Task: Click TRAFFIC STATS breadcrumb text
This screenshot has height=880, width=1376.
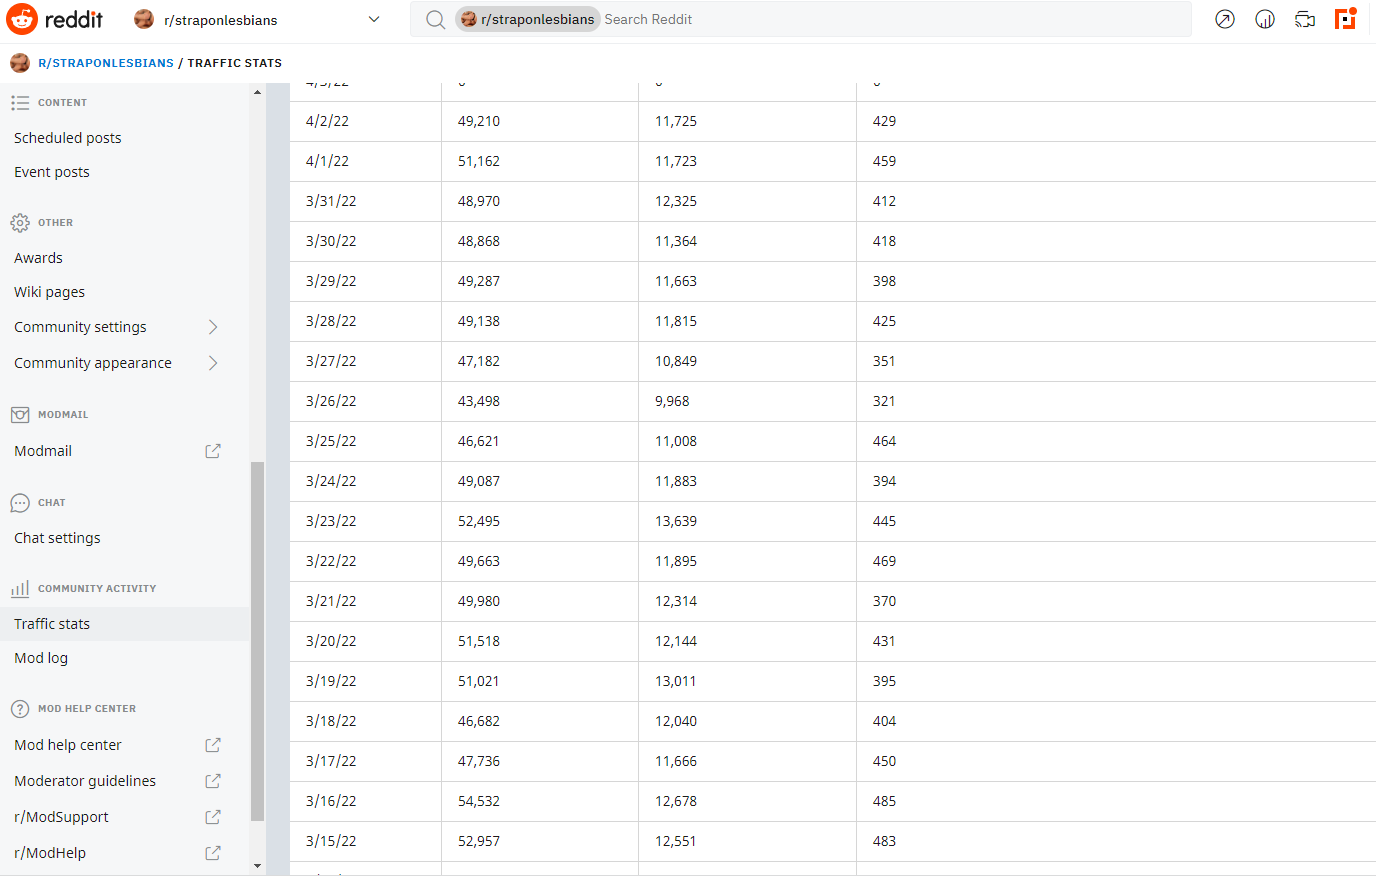Action: click(235, 63)
